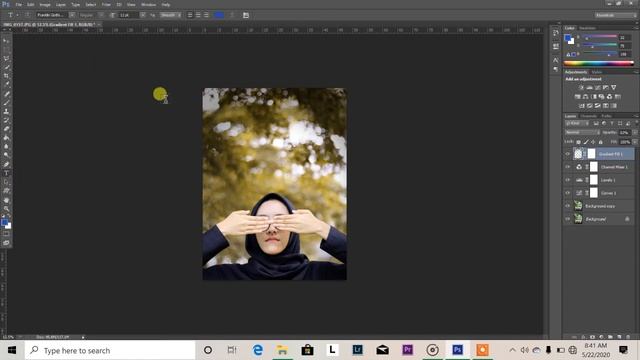Image resolution: width=640 pixels, height=360 pixels.
Task: Hide the Gradient Fill 1 layer
Action: pos(567,154)
